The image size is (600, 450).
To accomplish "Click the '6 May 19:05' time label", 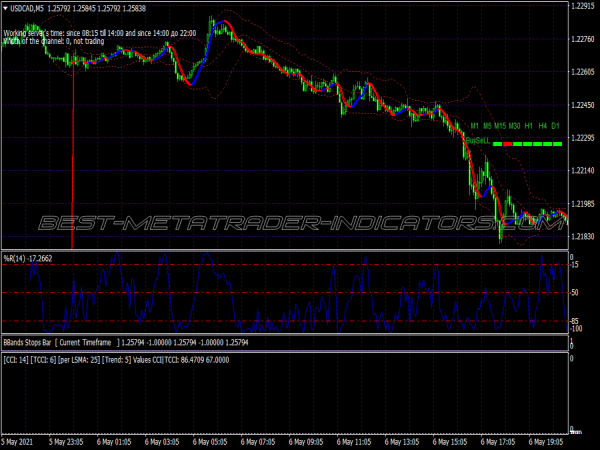I will (x=546, y=442).
